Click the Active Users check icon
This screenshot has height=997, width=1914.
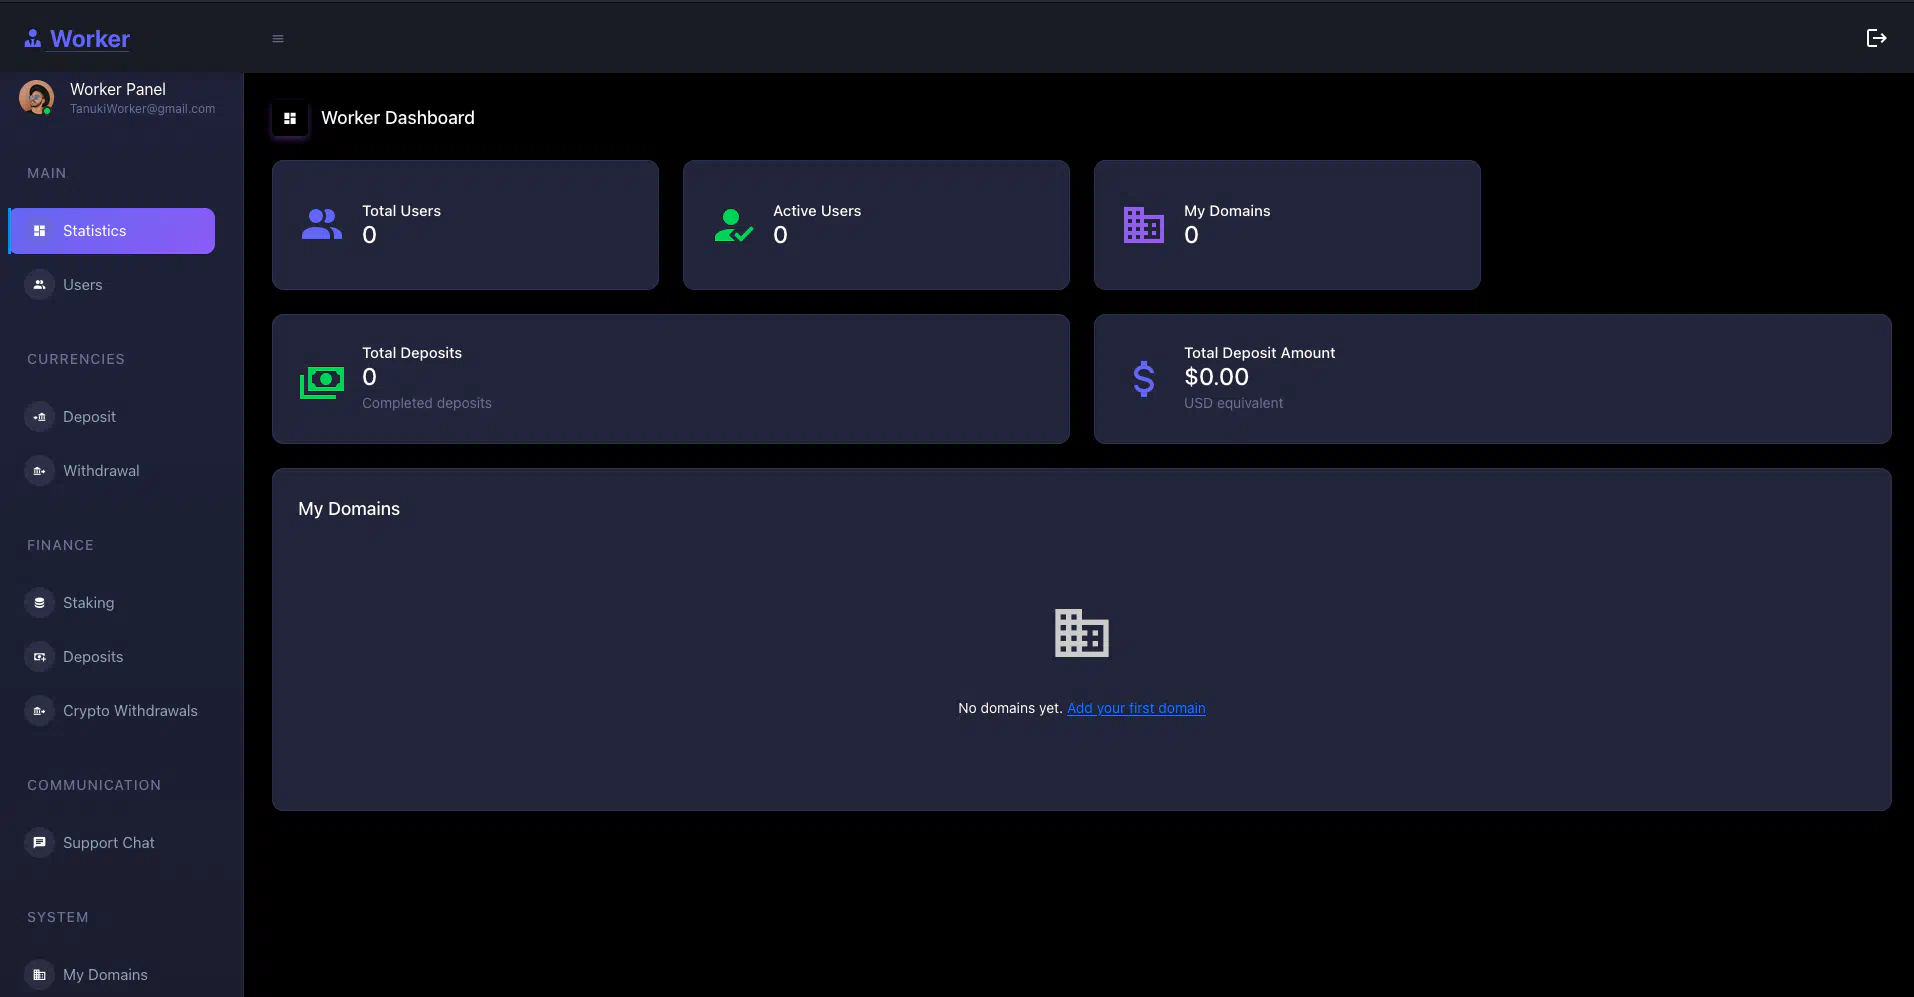pos(733,225)
